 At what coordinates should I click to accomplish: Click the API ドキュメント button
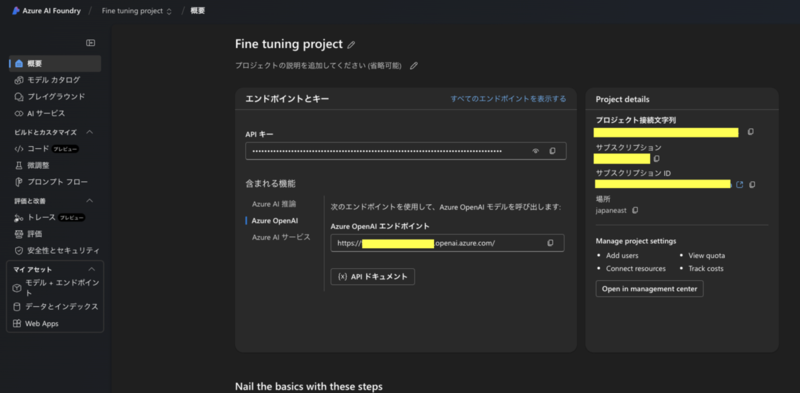pos(372,277)
